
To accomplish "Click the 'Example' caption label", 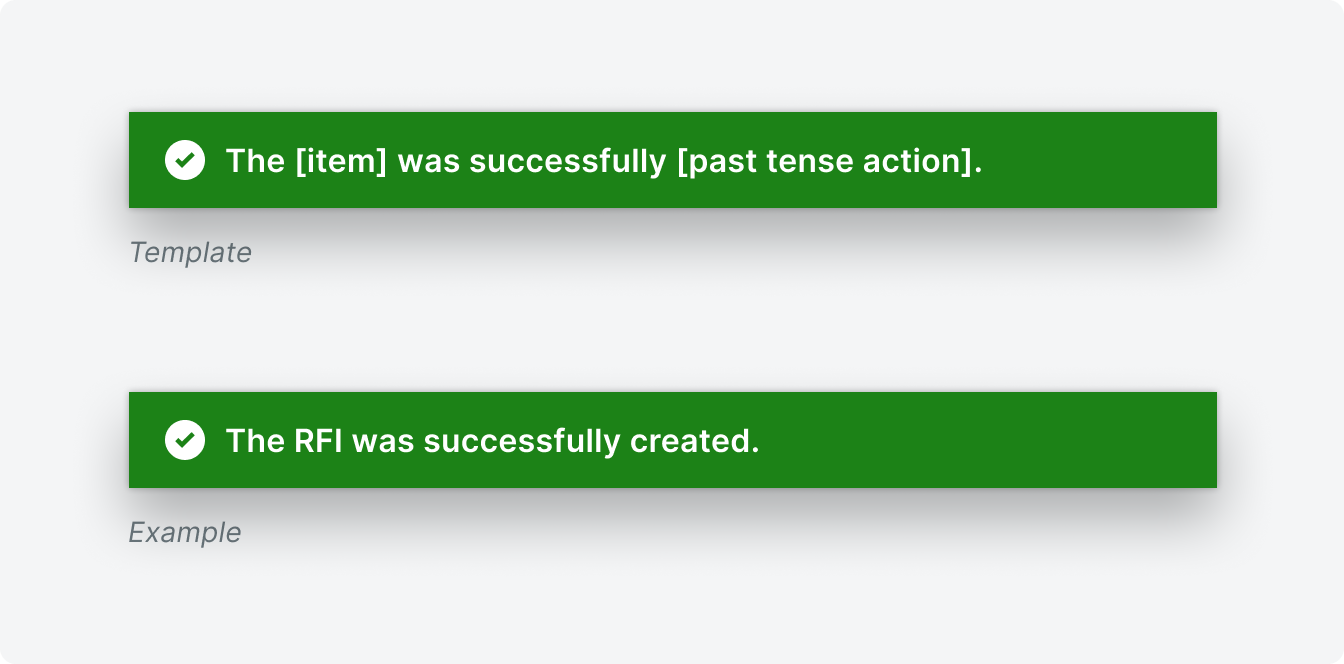I will [185, 532].
